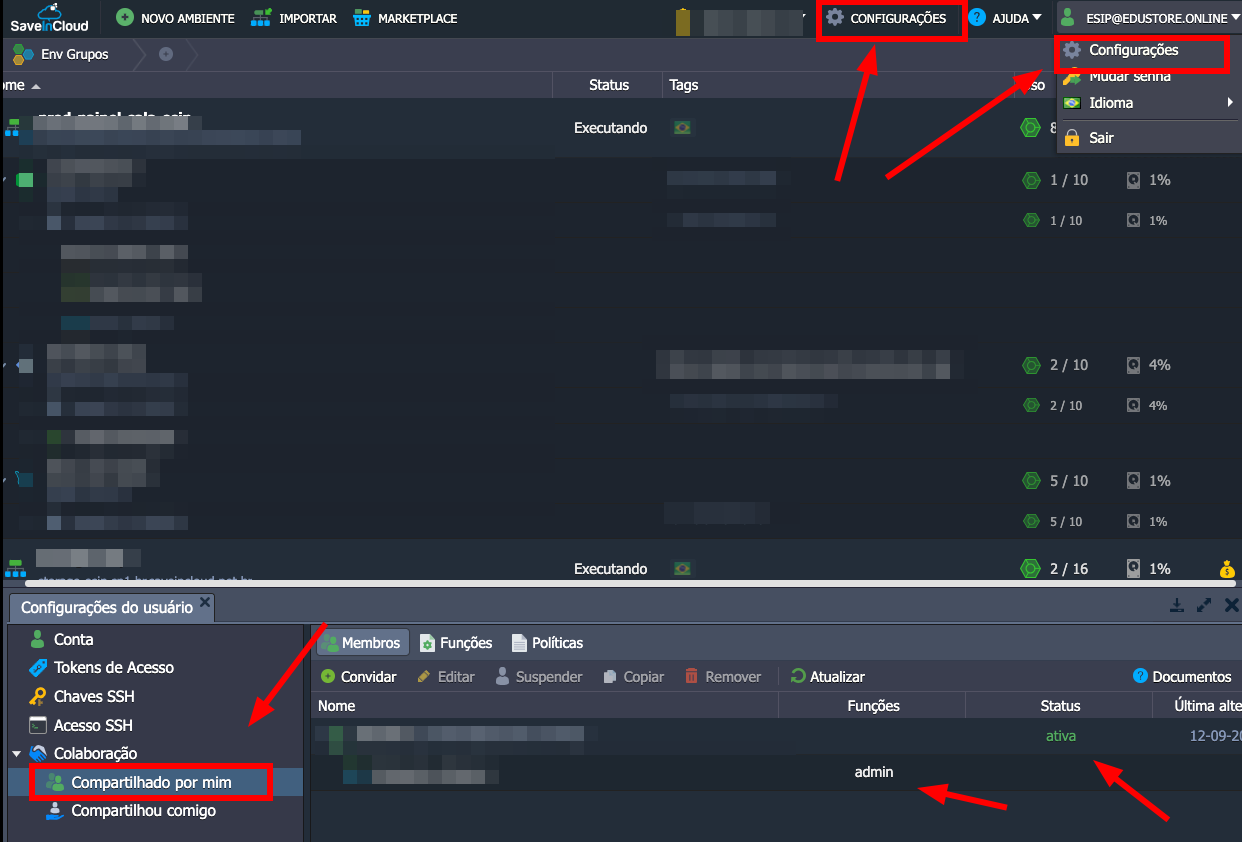Select Idioma submenu entry

pyautogui.click(x=1111, y=103)
